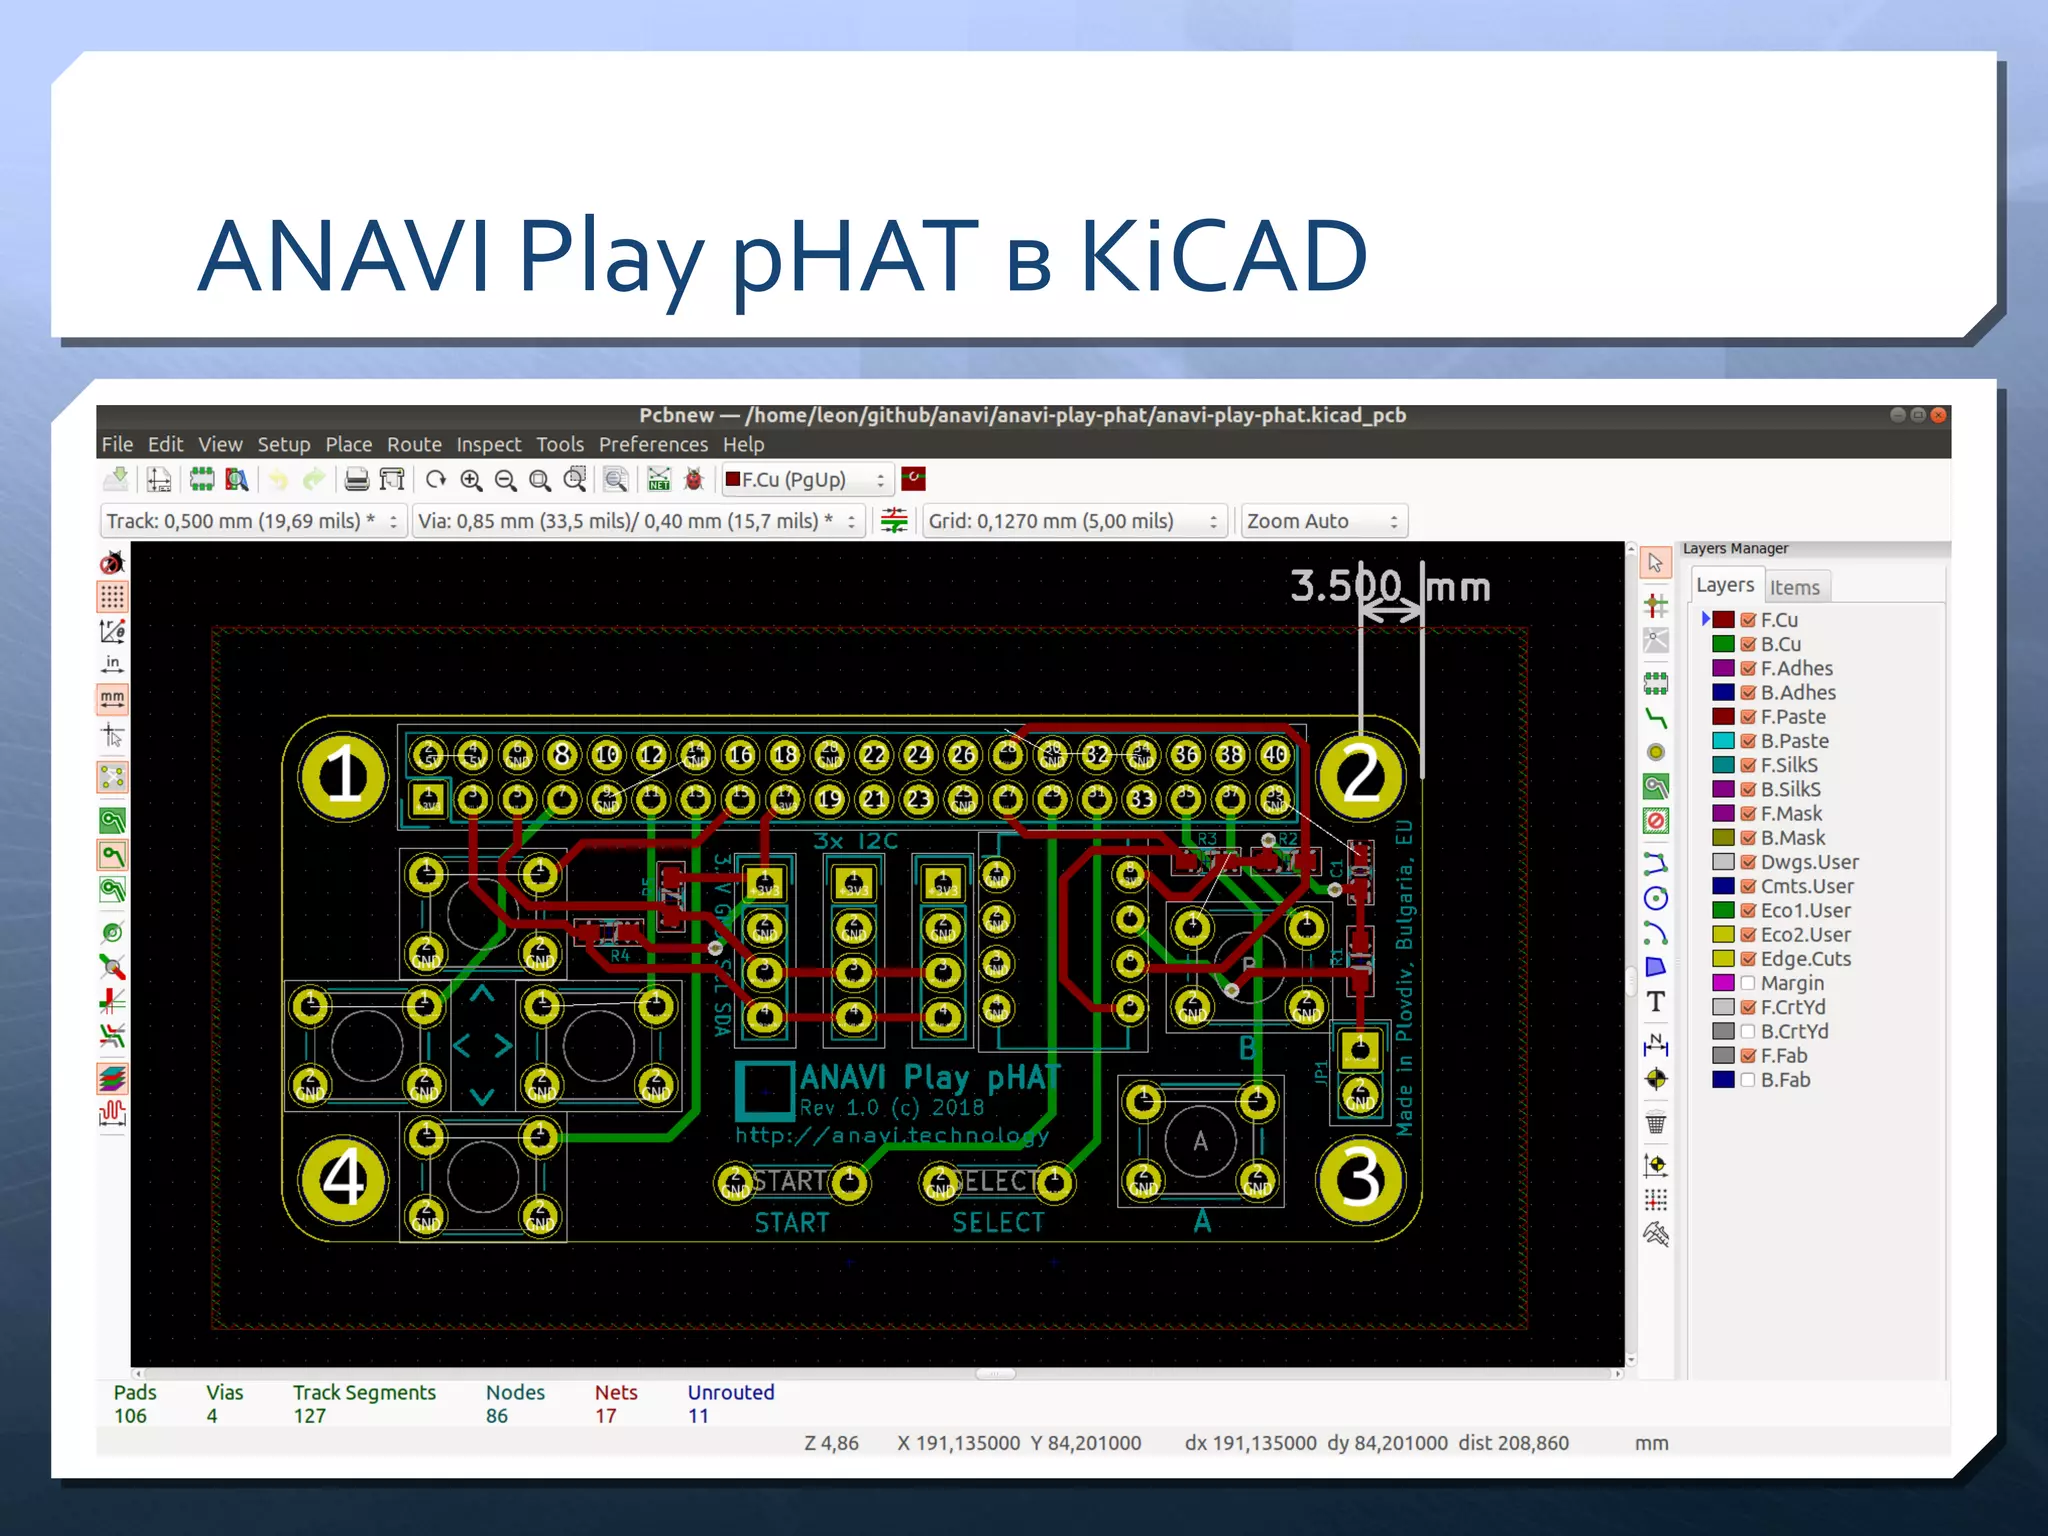This screenshot has height=1536, width=2048.
Task: Expand the Track width dropdown
Action: pos(252,522)
